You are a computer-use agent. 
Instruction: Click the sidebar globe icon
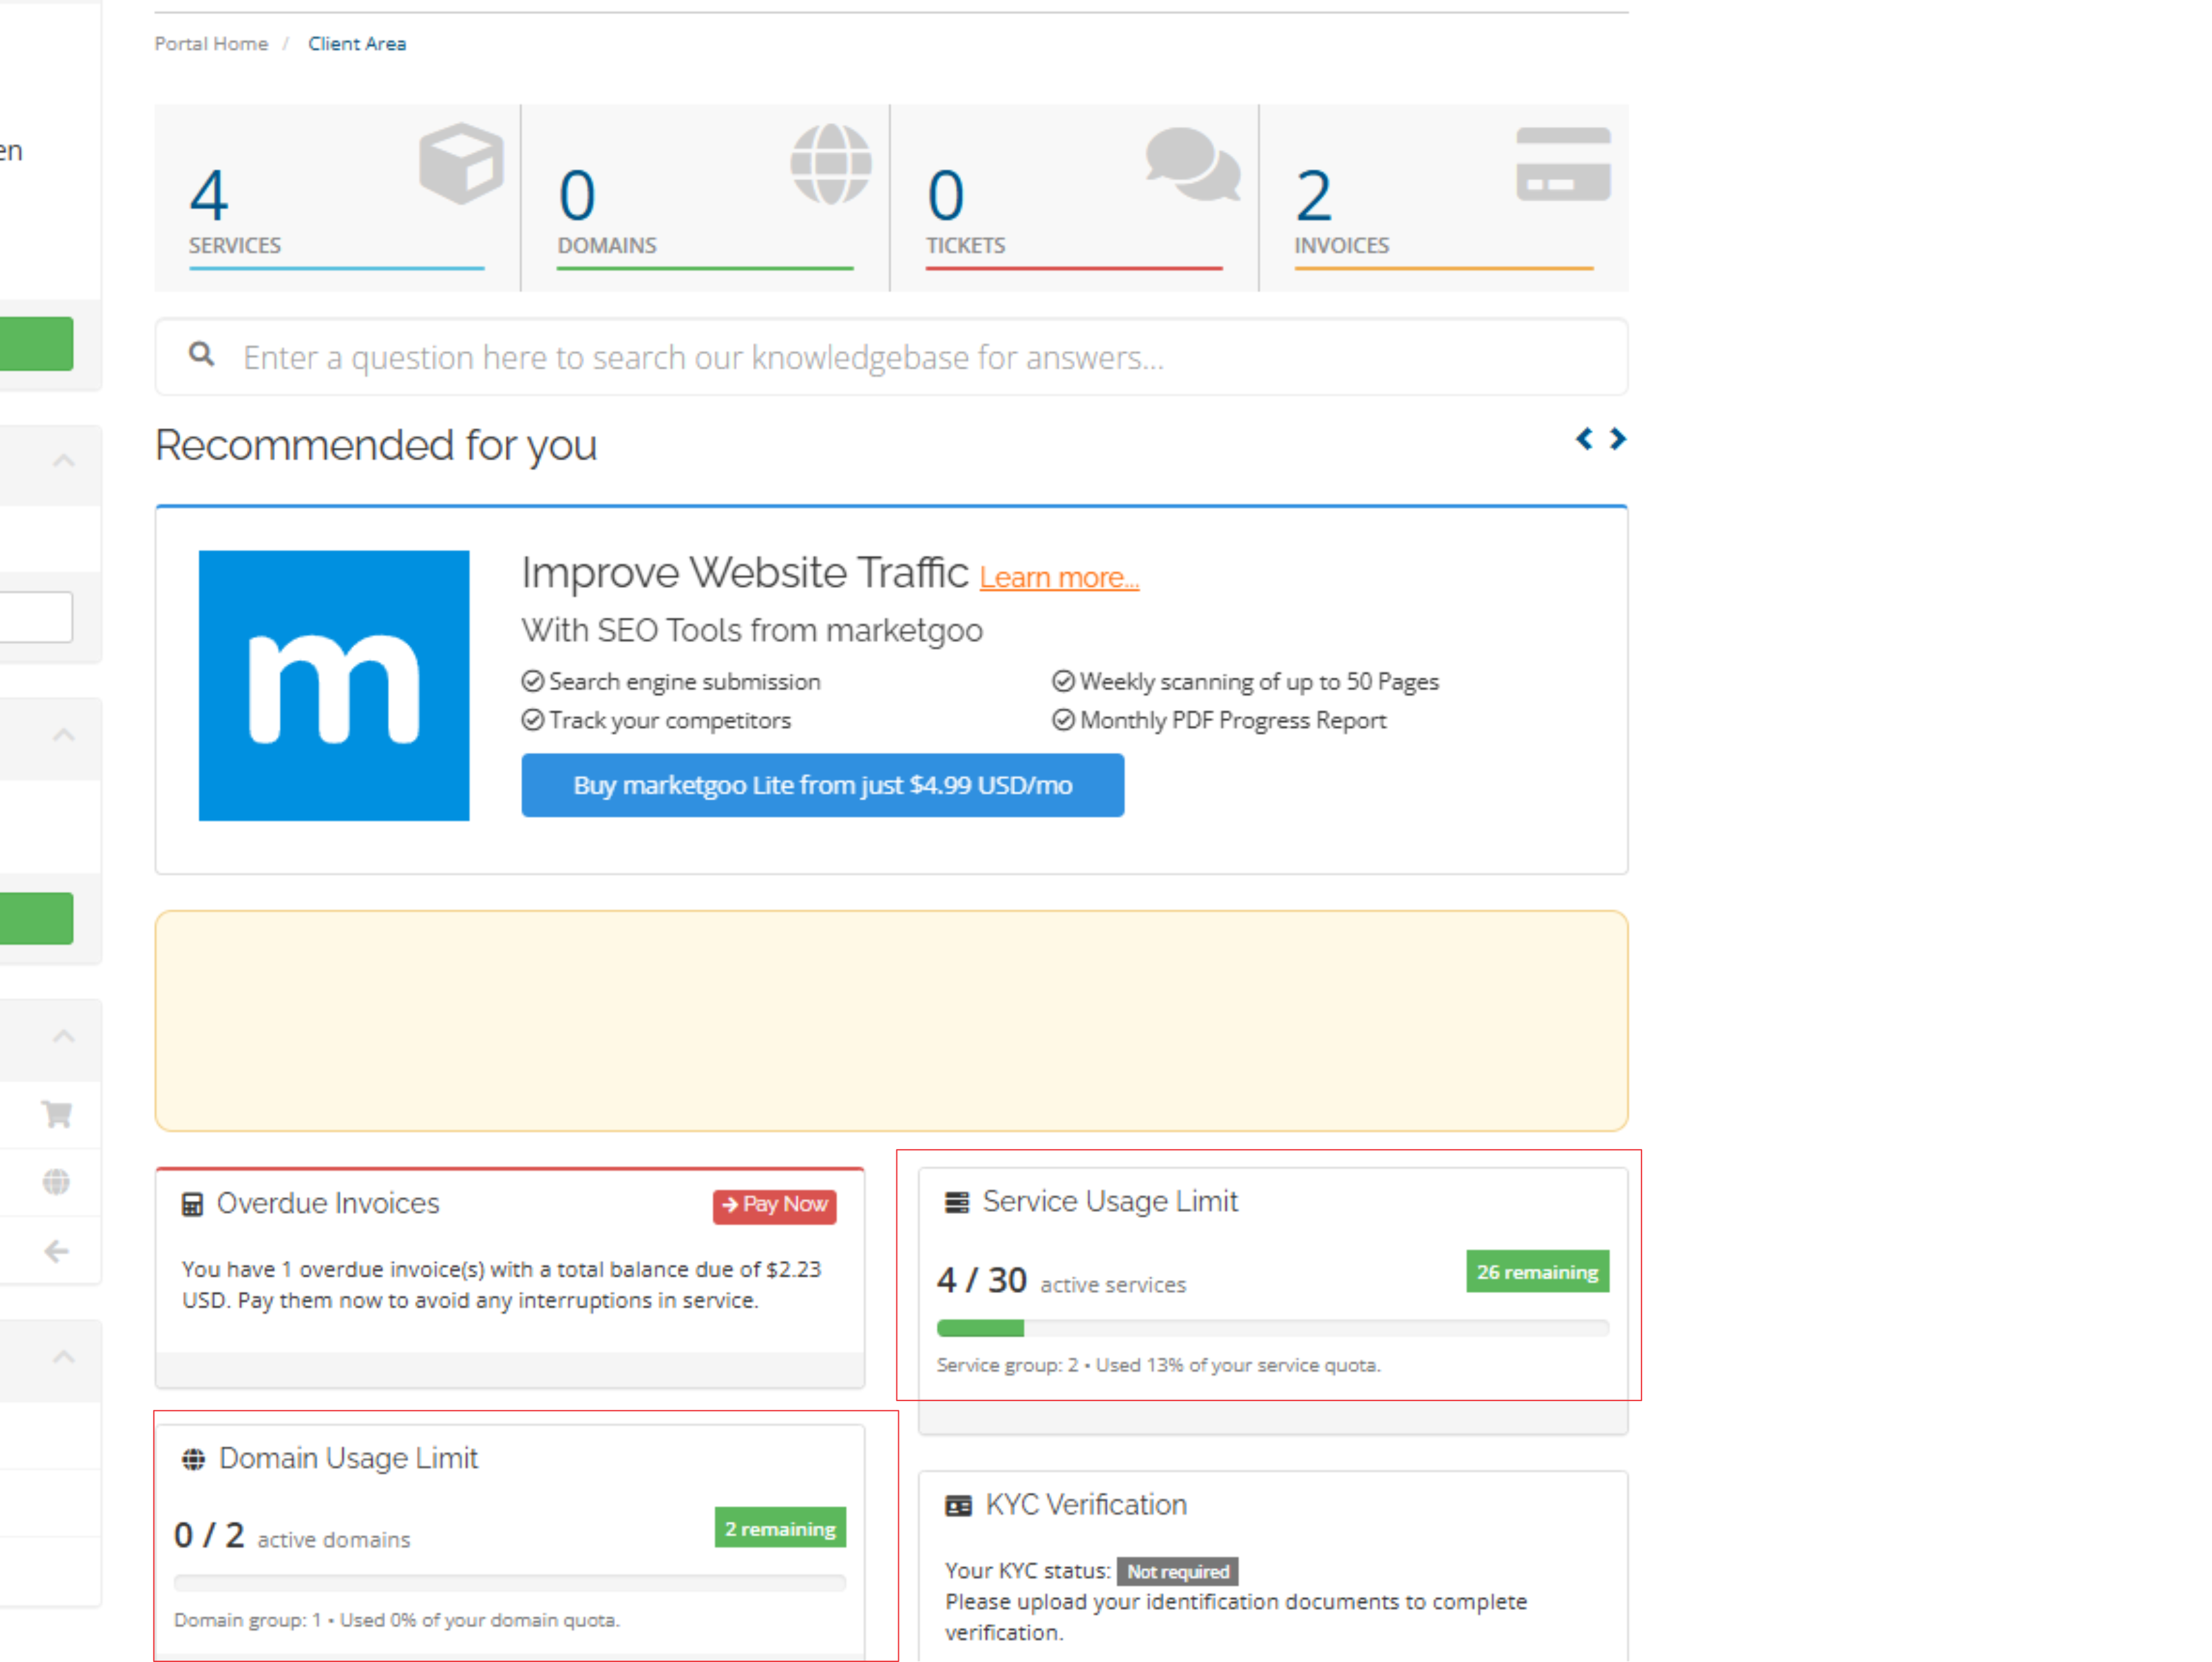click(x=57, y=1182)
